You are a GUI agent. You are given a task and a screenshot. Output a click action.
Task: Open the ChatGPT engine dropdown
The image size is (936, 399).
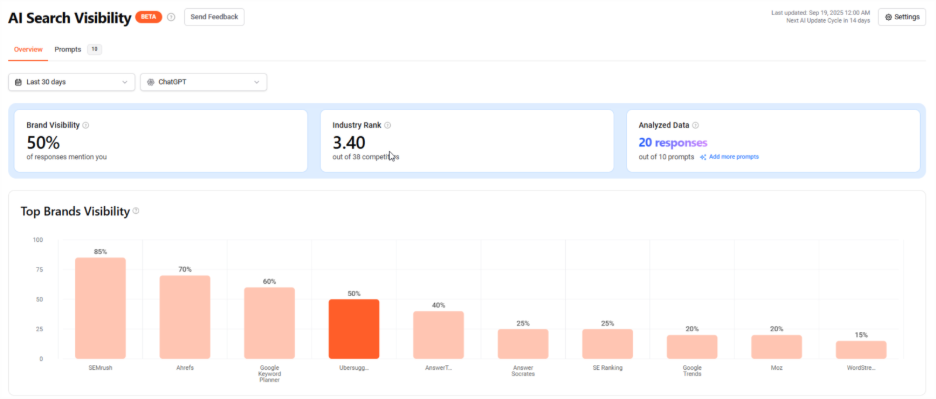204,82
